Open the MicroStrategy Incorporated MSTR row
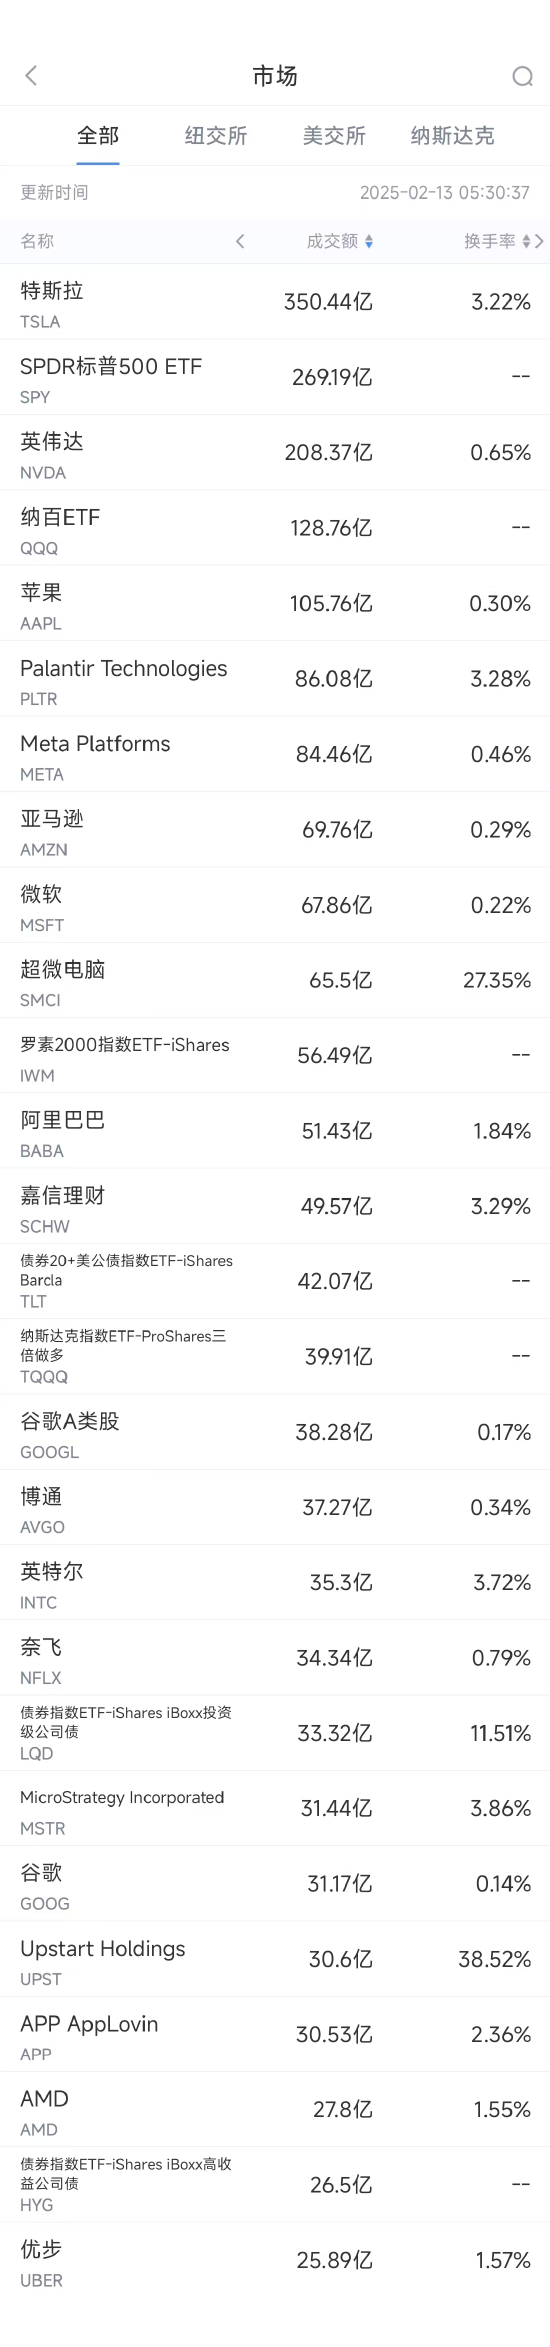Viewport: 550px width, 2347px height. pos(275,1808)
